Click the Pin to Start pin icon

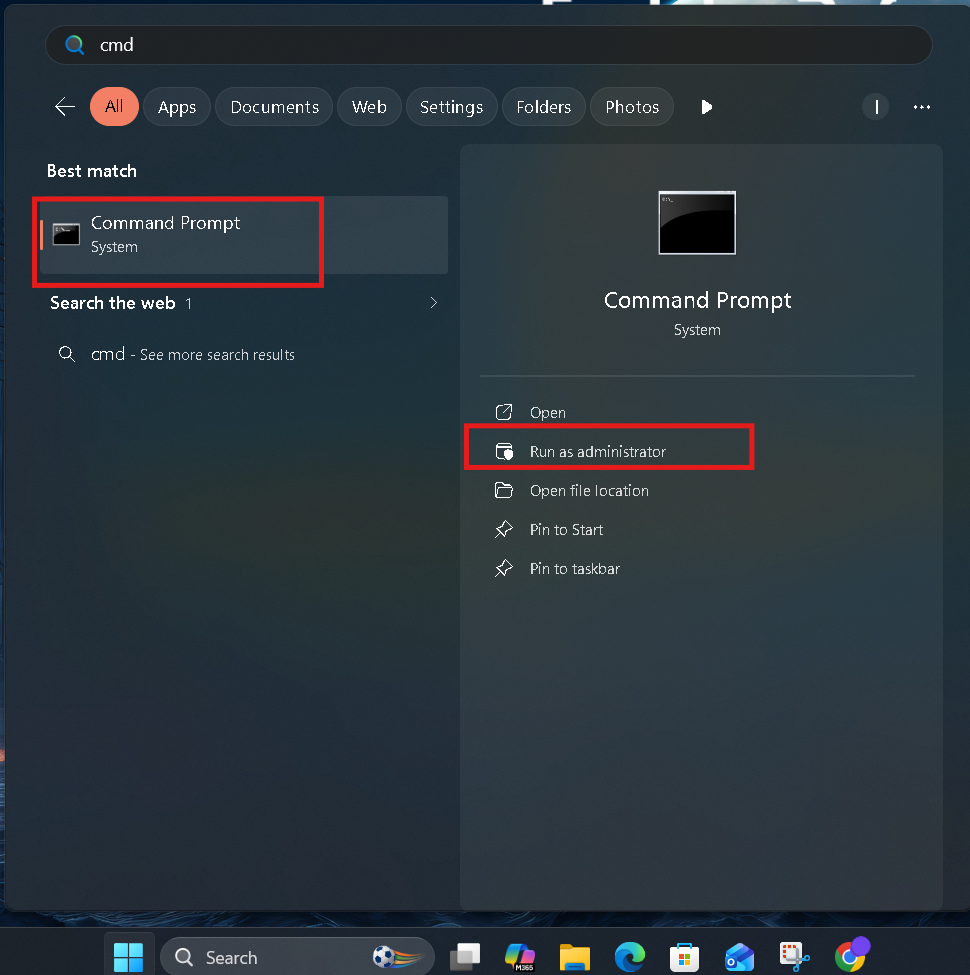point(504,530)
